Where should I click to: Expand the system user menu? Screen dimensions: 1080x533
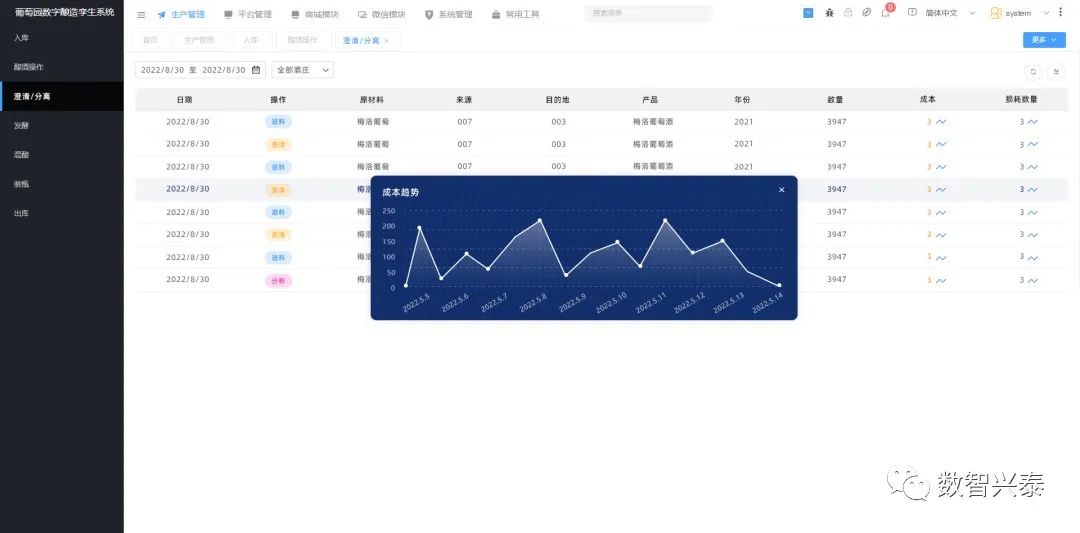tap(1022, 13)
